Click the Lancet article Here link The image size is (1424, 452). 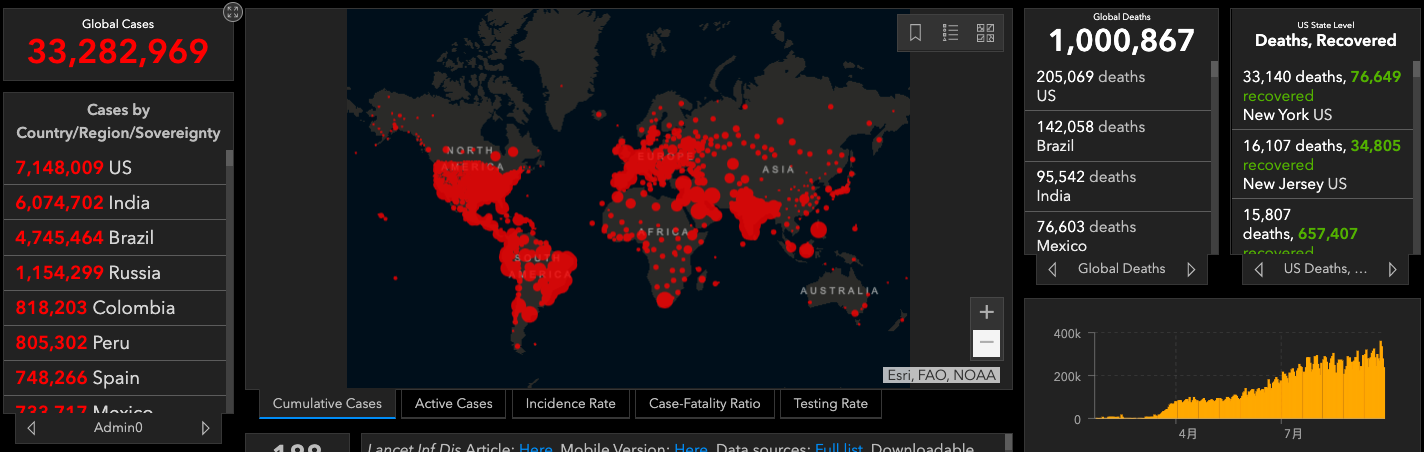(535, 447)
